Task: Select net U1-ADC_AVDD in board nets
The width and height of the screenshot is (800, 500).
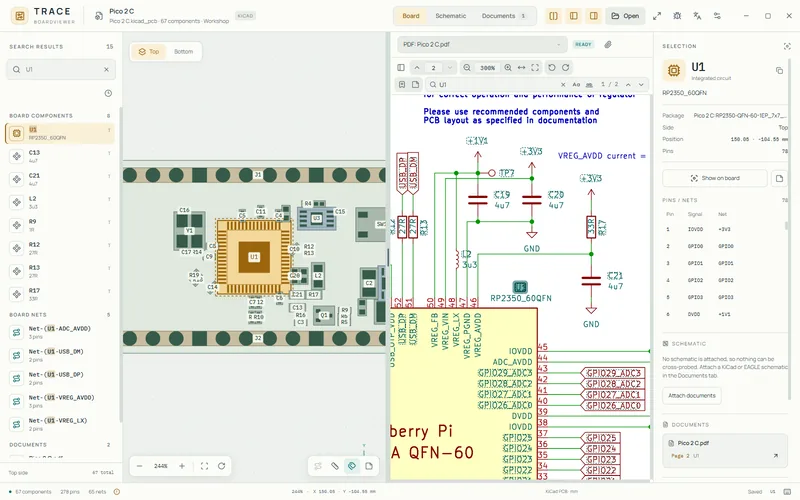Action: (60, 333)
